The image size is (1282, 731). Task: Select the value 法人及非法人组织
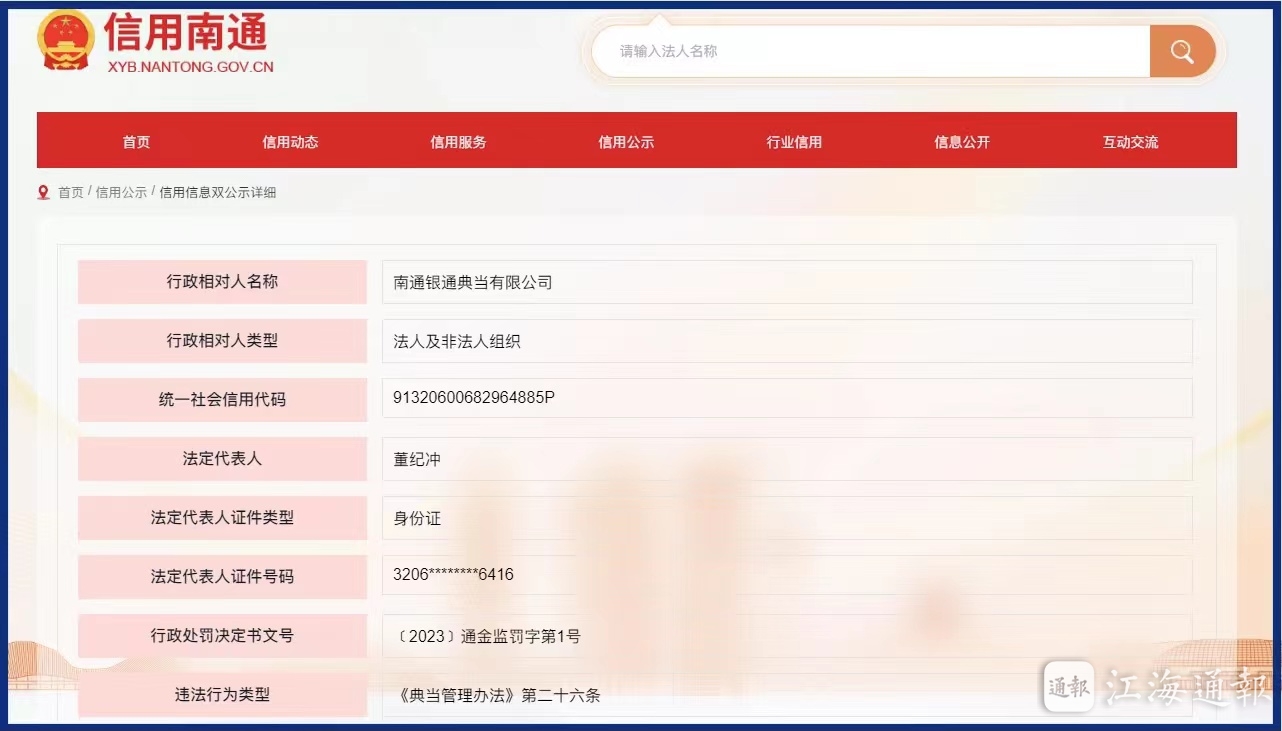(457, 341)
